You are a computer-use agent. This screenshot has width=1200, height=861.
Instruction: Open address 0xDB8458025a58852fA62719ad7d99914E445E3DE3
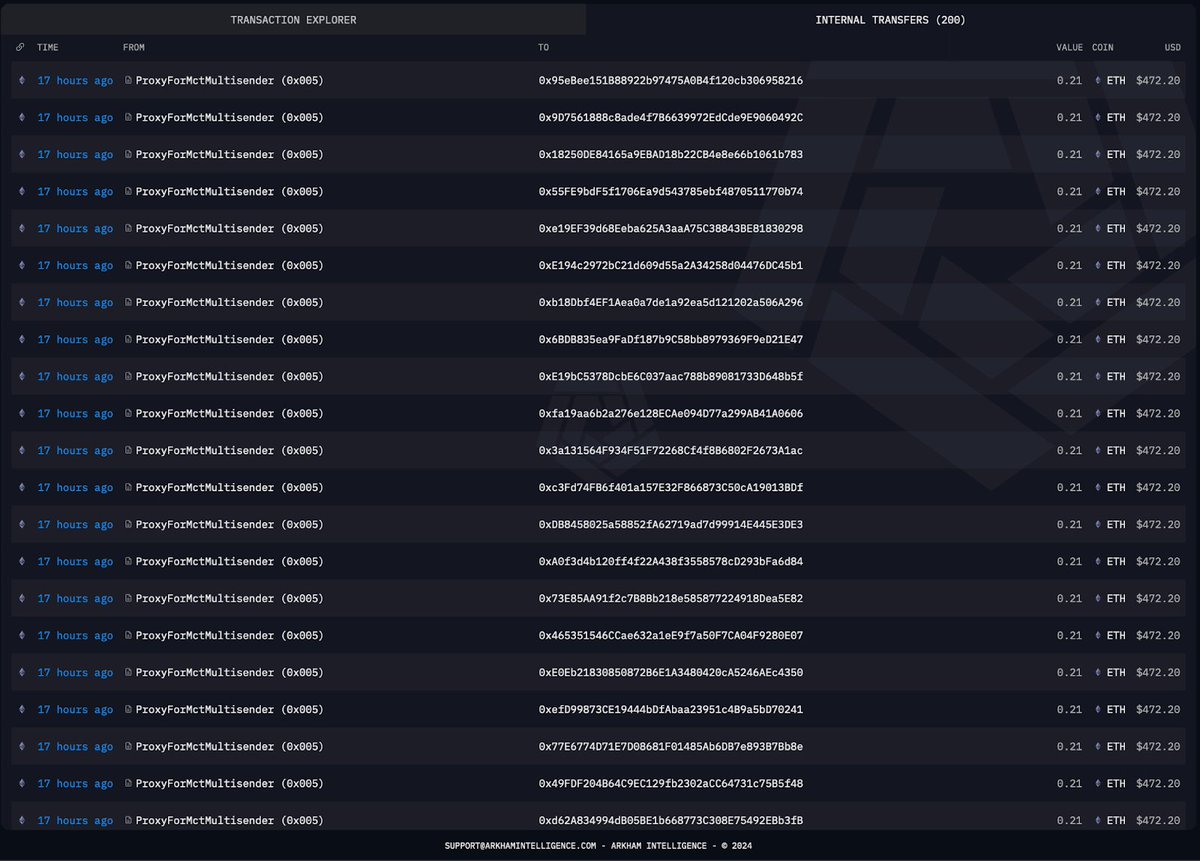pyautogui.click(x=670, y=525)
